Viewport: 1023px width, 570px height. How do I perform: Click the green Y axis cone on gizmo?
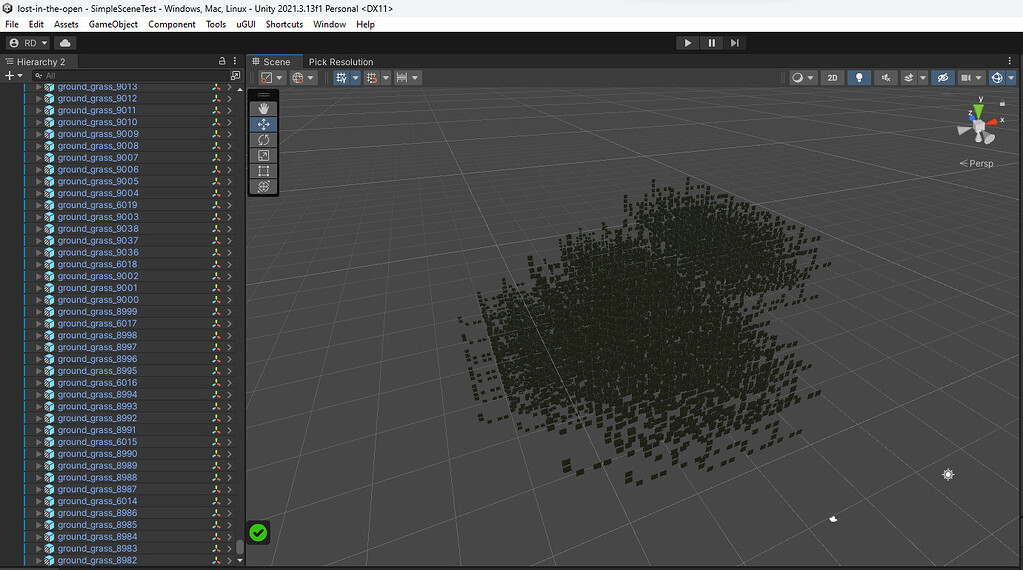tap(978, 112)
